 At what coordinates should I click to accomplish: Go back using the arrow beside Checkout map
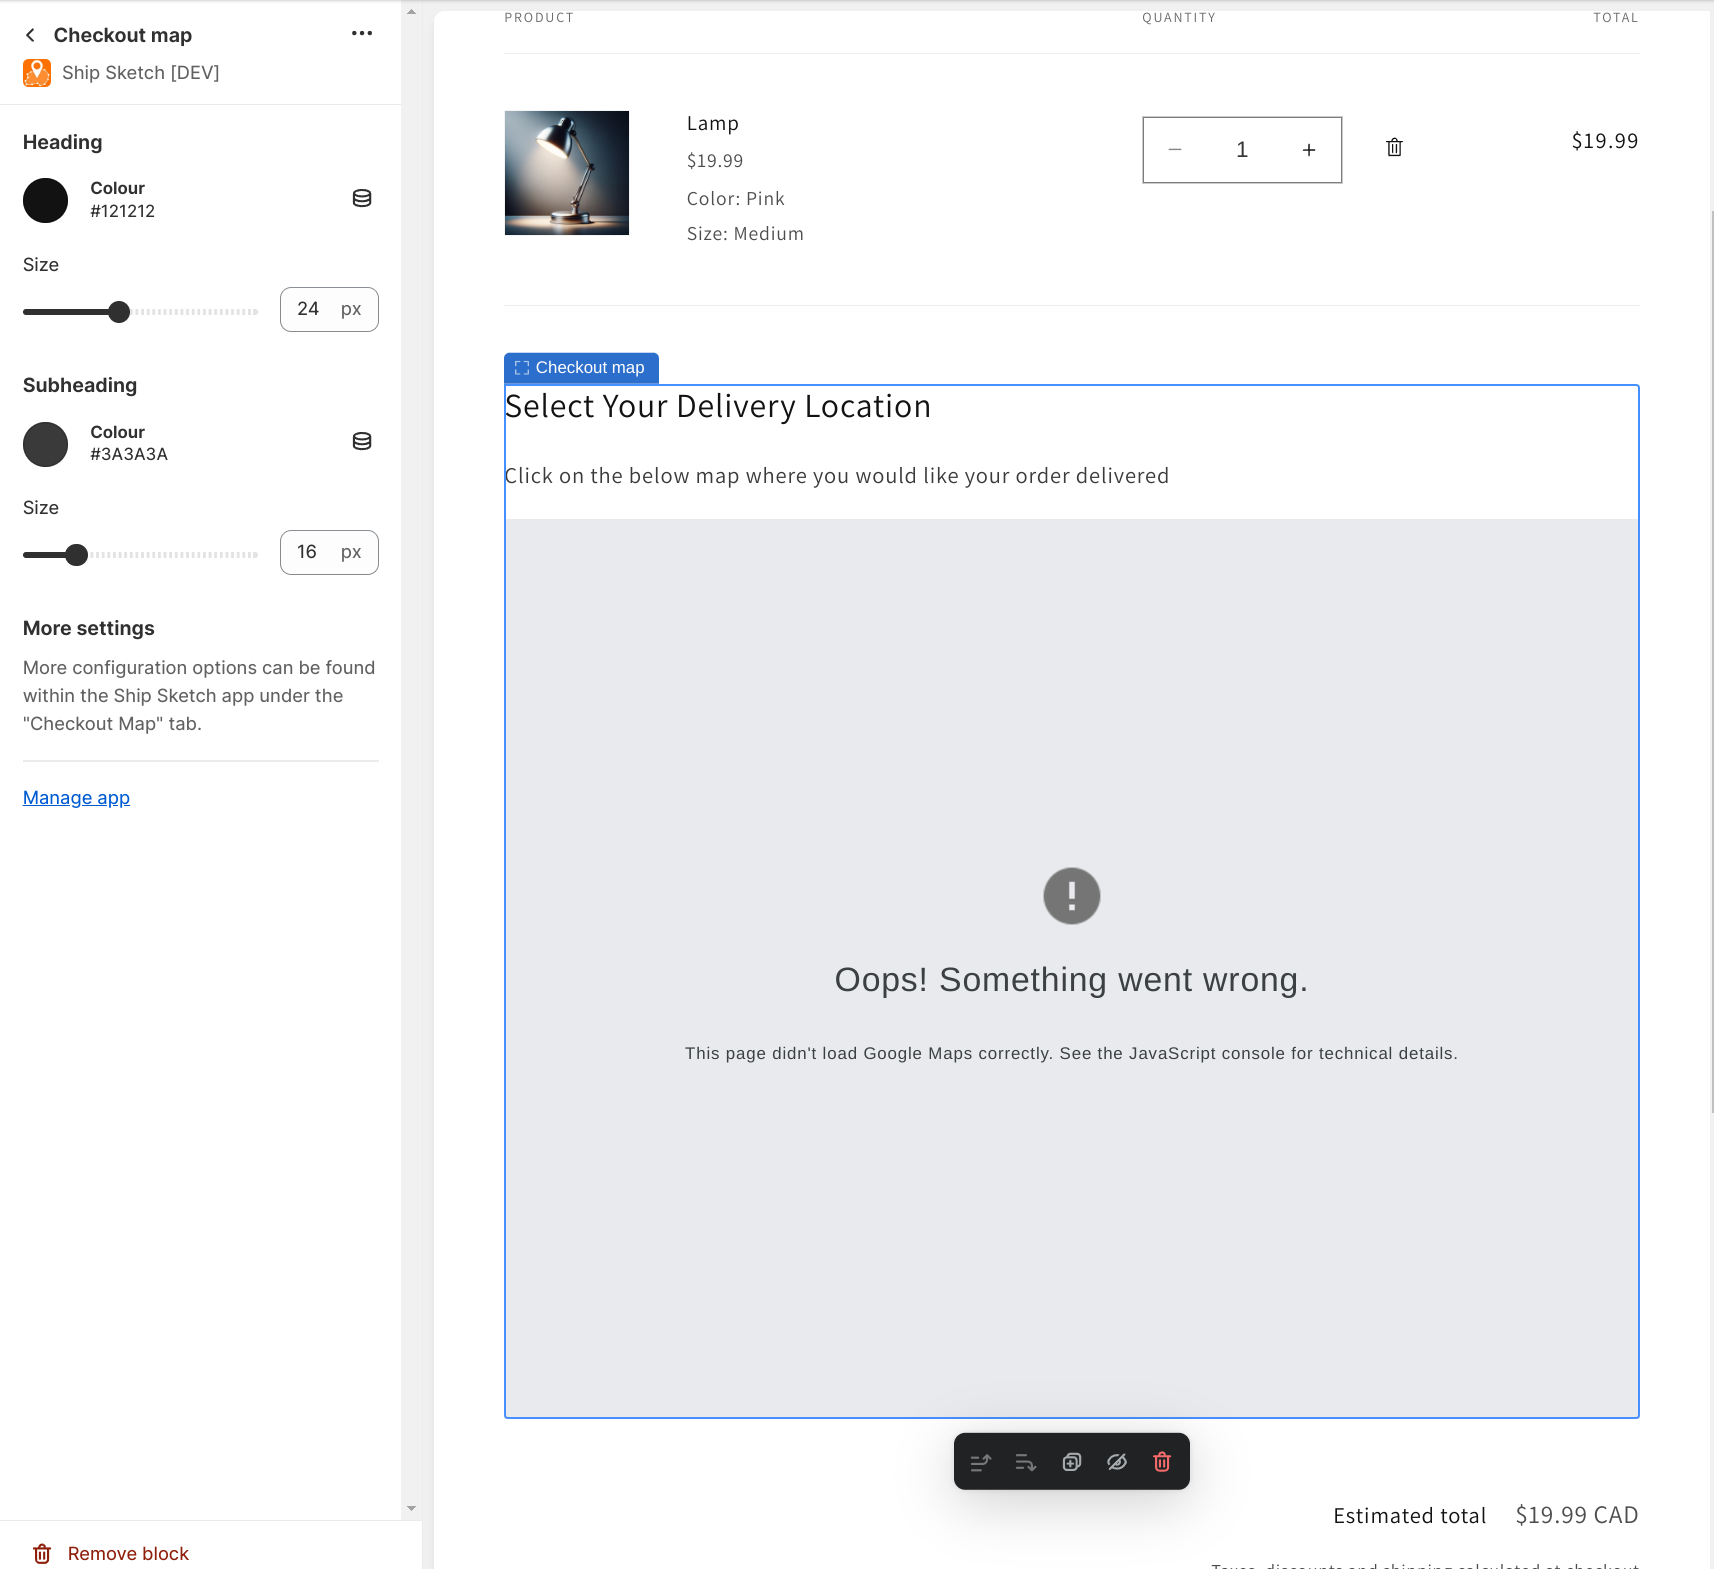coord(31,35)
